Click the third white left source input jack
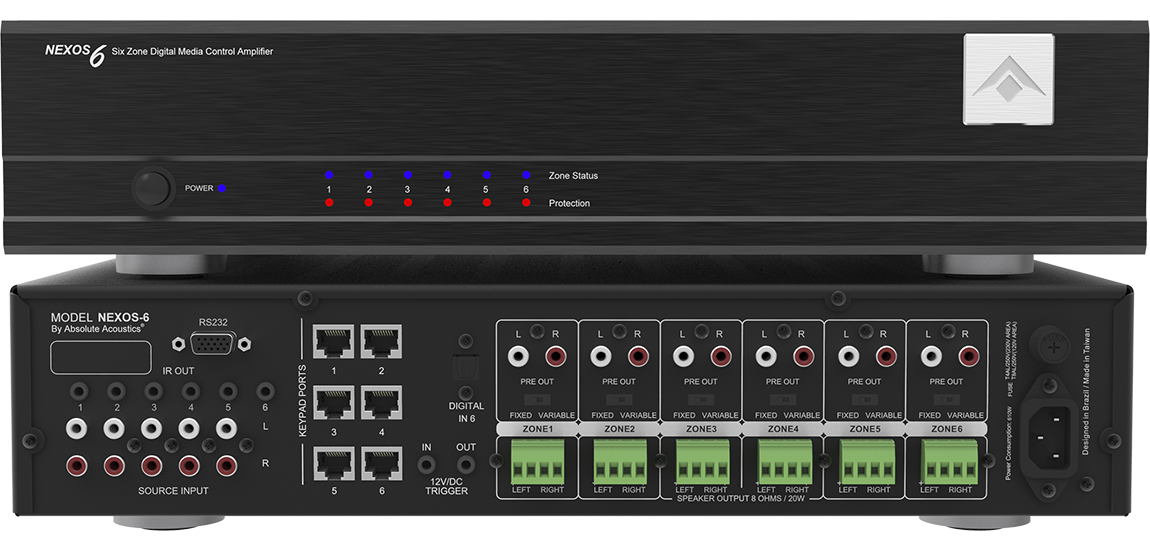 [153, 428]
